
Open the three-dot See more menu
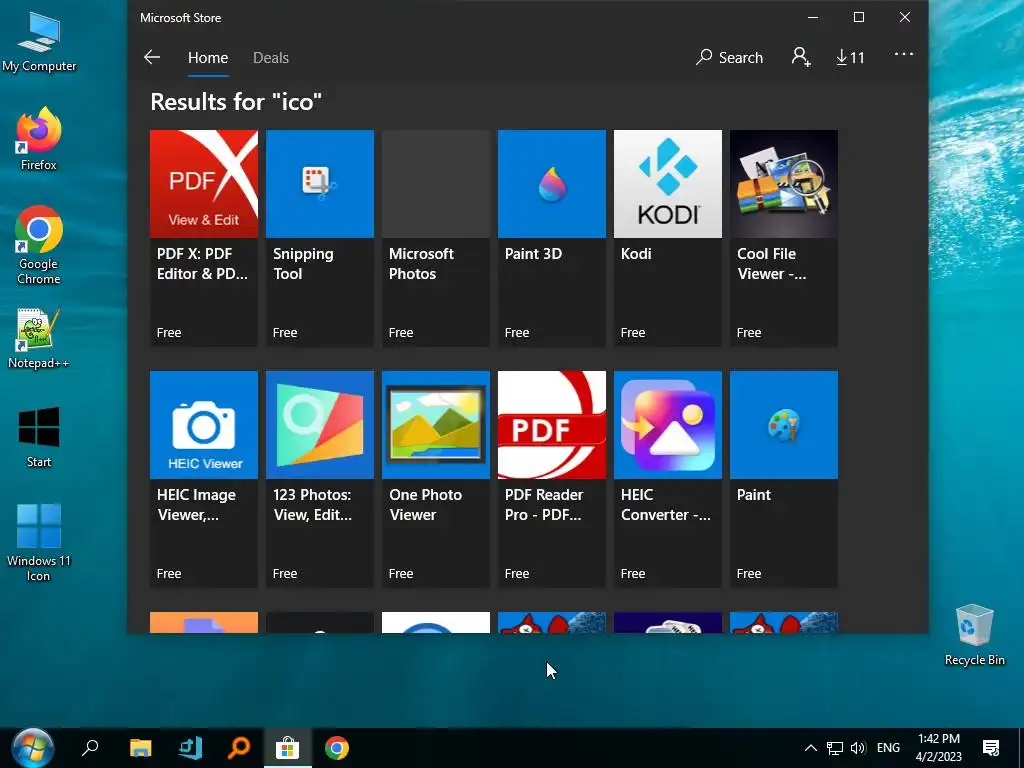904,54
